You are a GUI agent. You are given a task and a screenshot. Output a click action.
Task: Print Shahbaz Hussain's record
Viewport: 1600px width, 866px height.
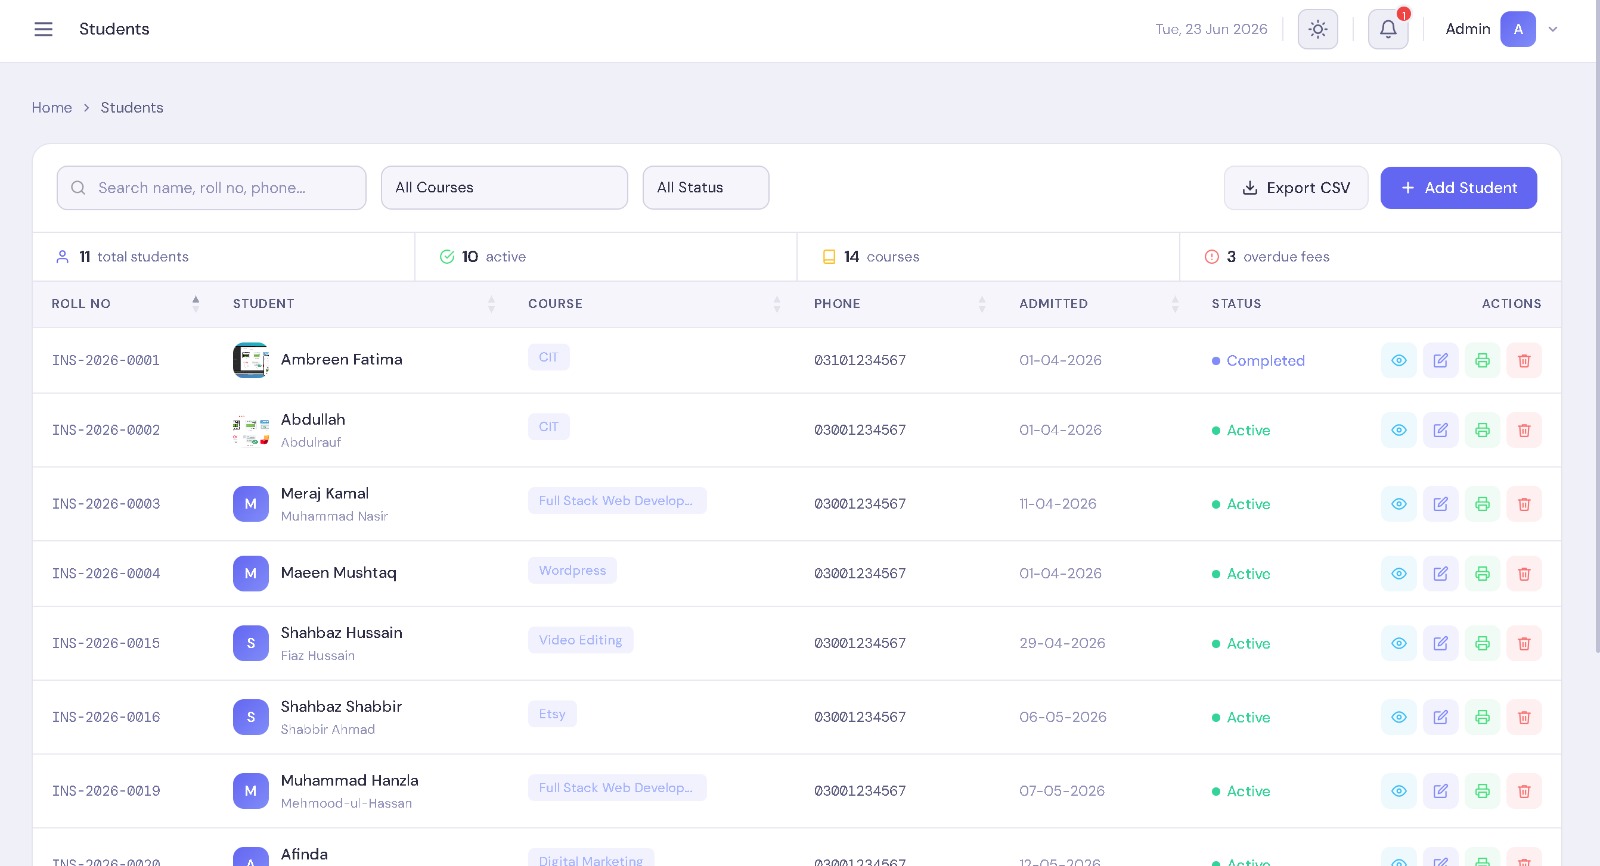pyautogui.click(x=1483, y=643)
